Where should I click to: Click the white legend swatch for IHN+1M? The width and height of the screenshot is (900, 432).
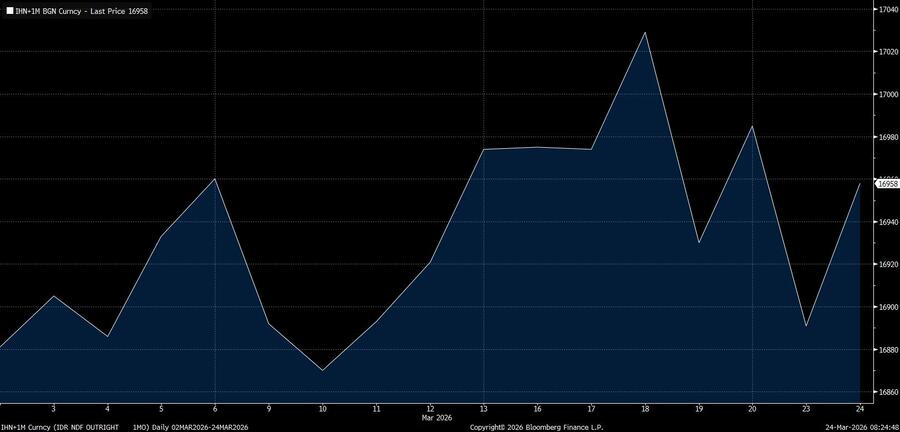point(9,10)
